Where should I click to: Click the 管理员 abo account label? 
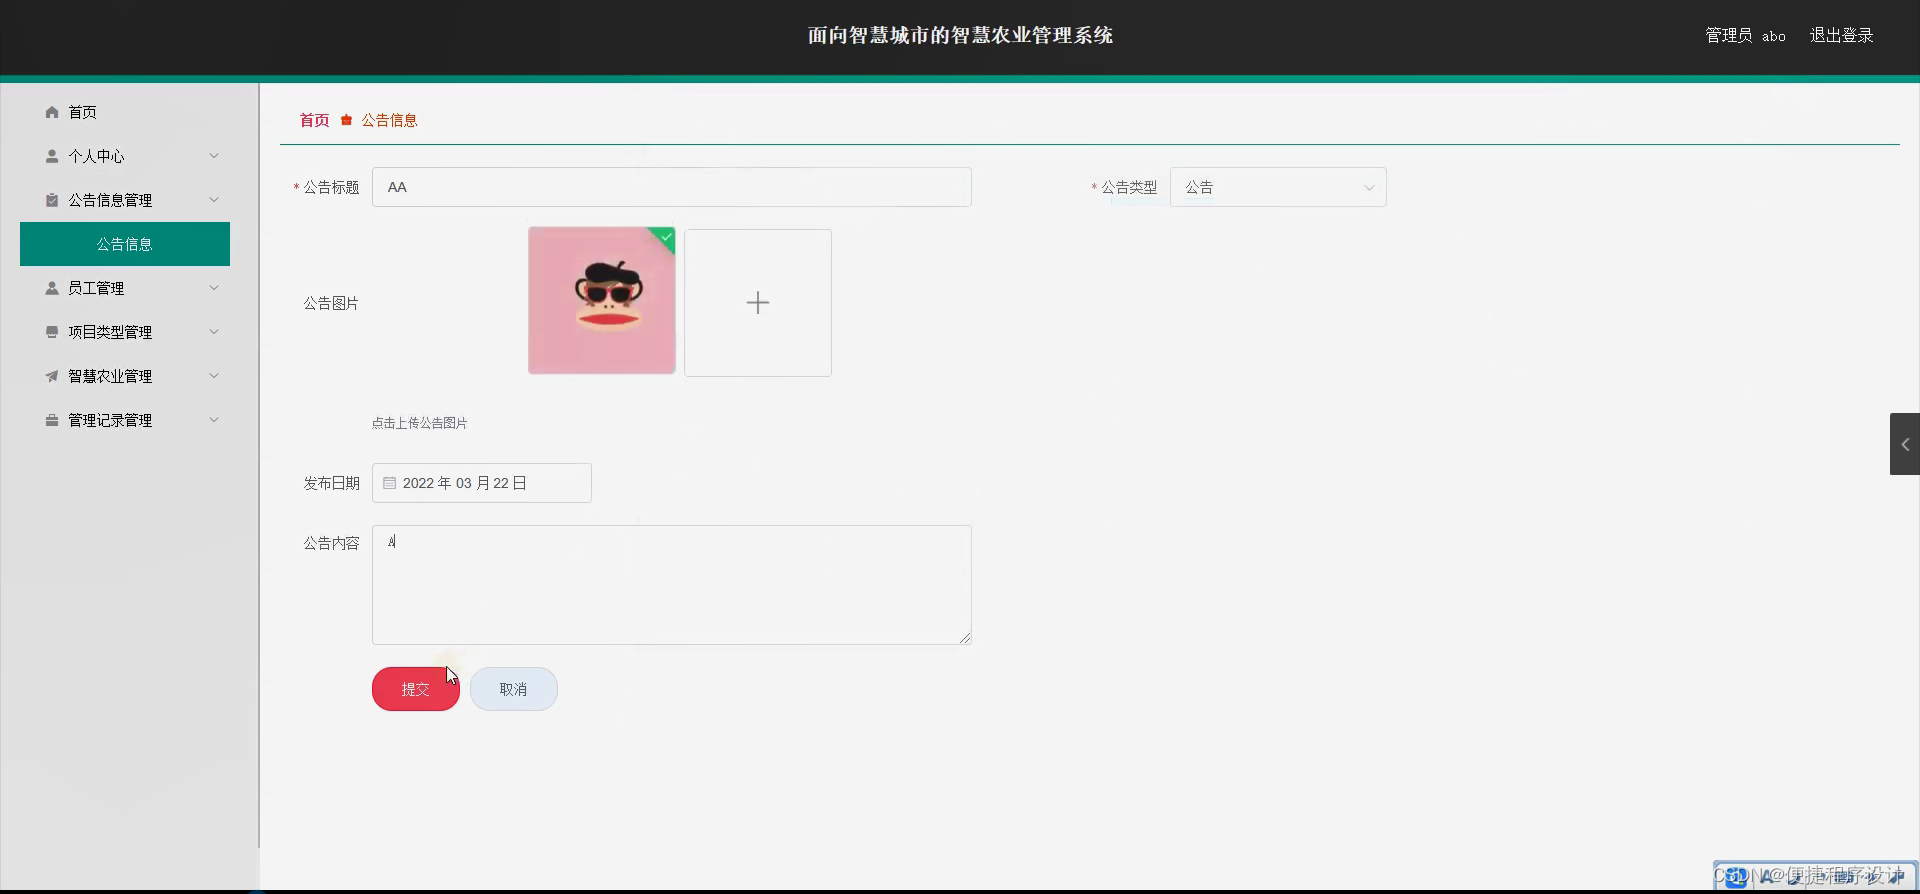pos(1745,35)
